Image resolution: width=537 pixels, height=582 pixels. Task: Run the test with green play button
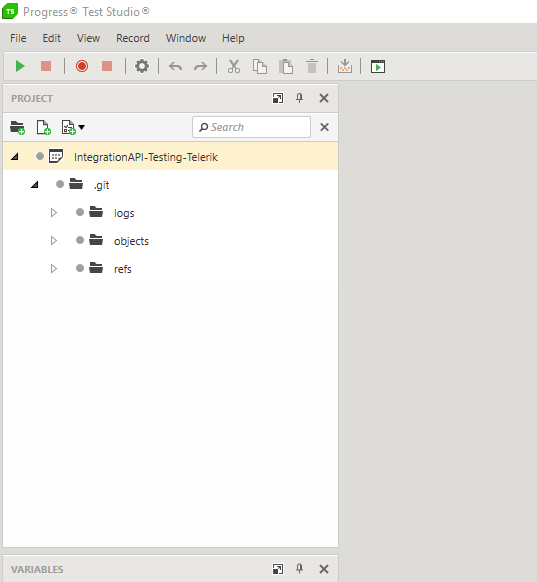(x=20, y=66)
